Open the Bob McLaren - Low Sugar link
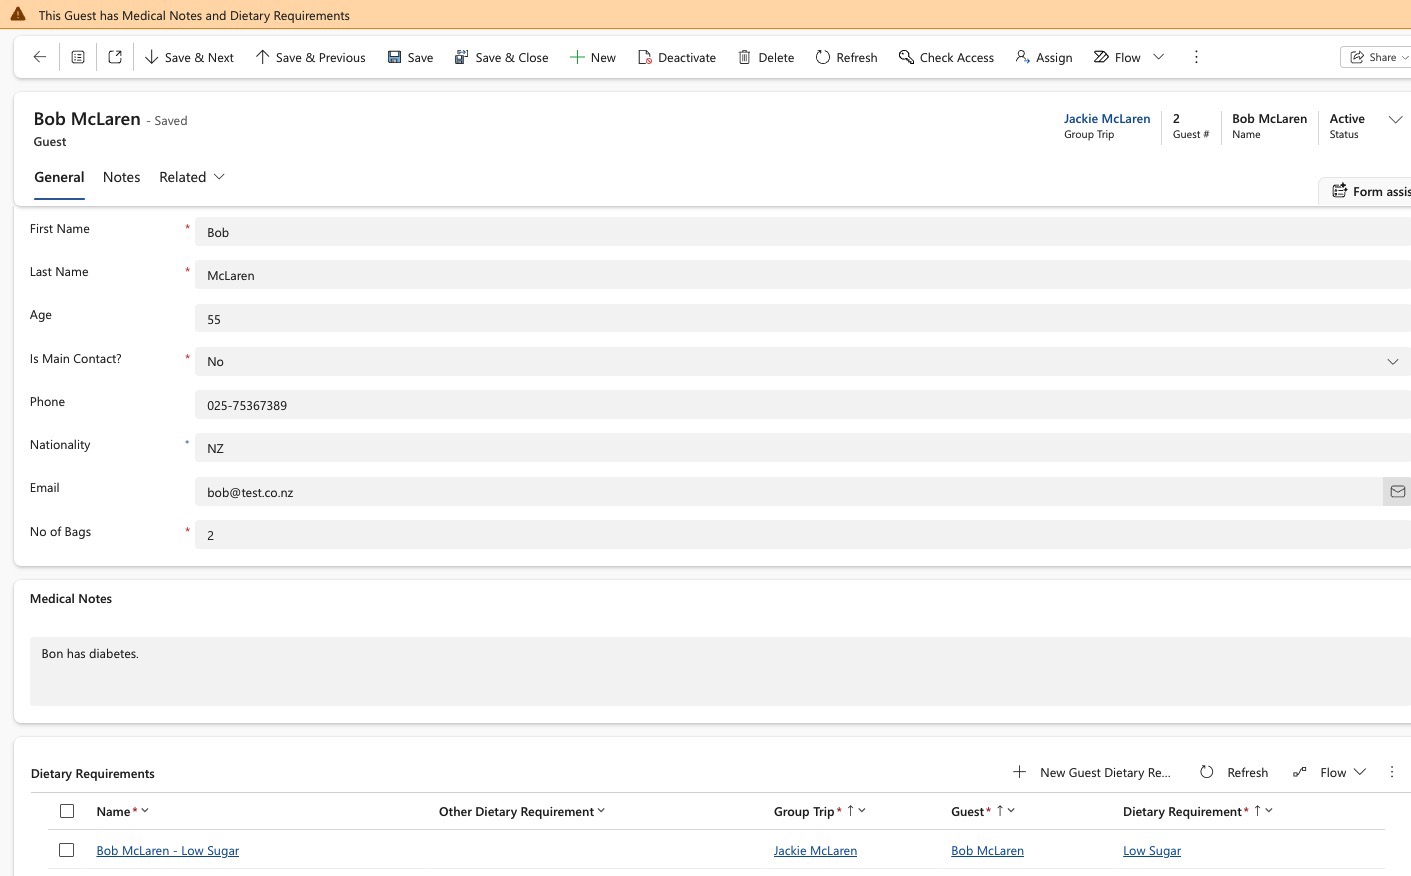 tap(168, 851)
